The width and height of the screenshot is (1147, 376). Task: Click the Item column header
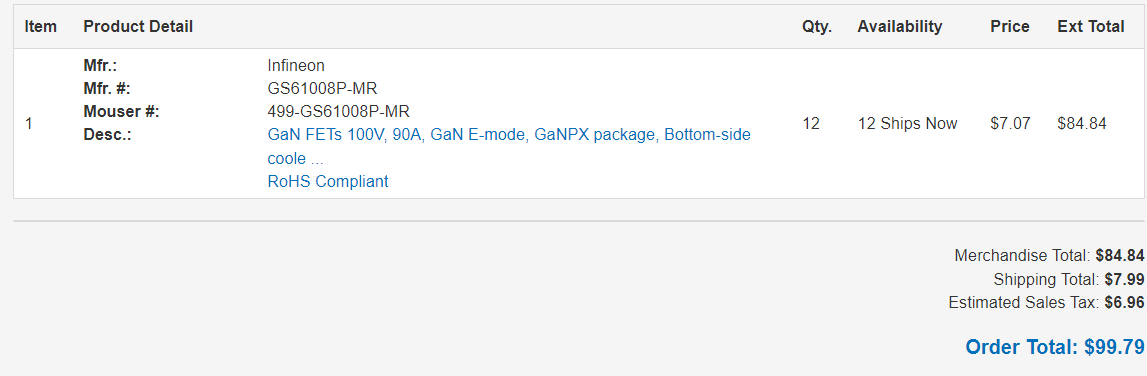40,26
